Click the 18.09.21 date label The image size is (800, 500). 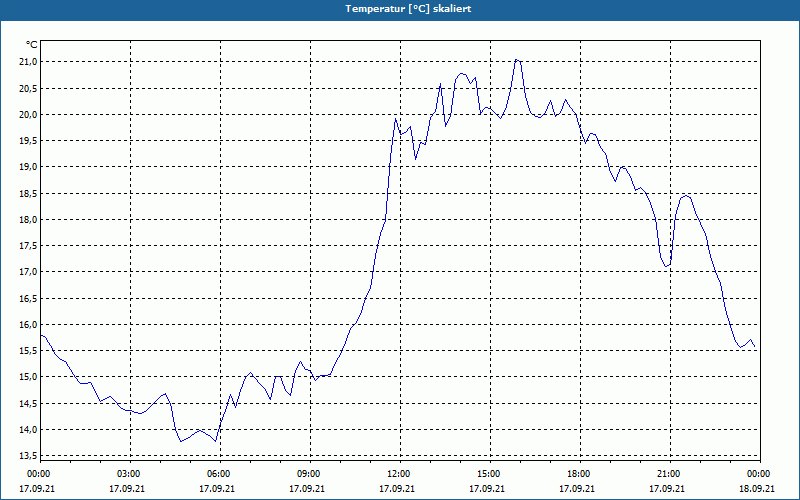[x=757, y=489]
